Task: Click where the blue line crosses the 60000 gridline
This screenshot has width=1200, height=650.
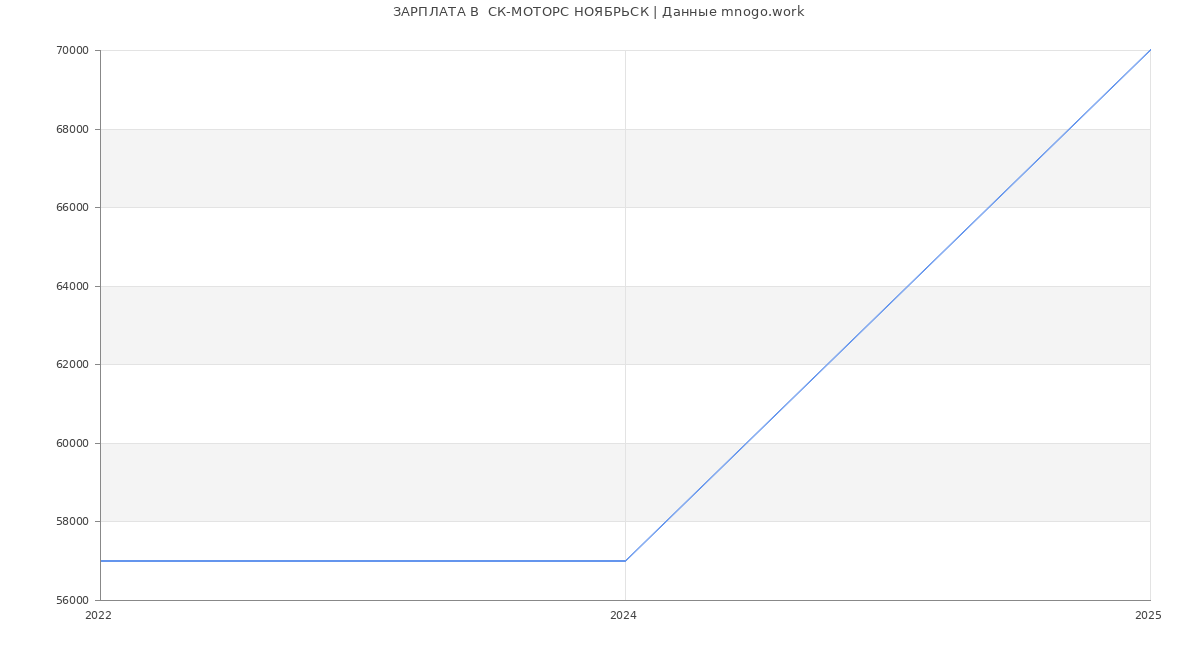Action: (x=746, y=443)
